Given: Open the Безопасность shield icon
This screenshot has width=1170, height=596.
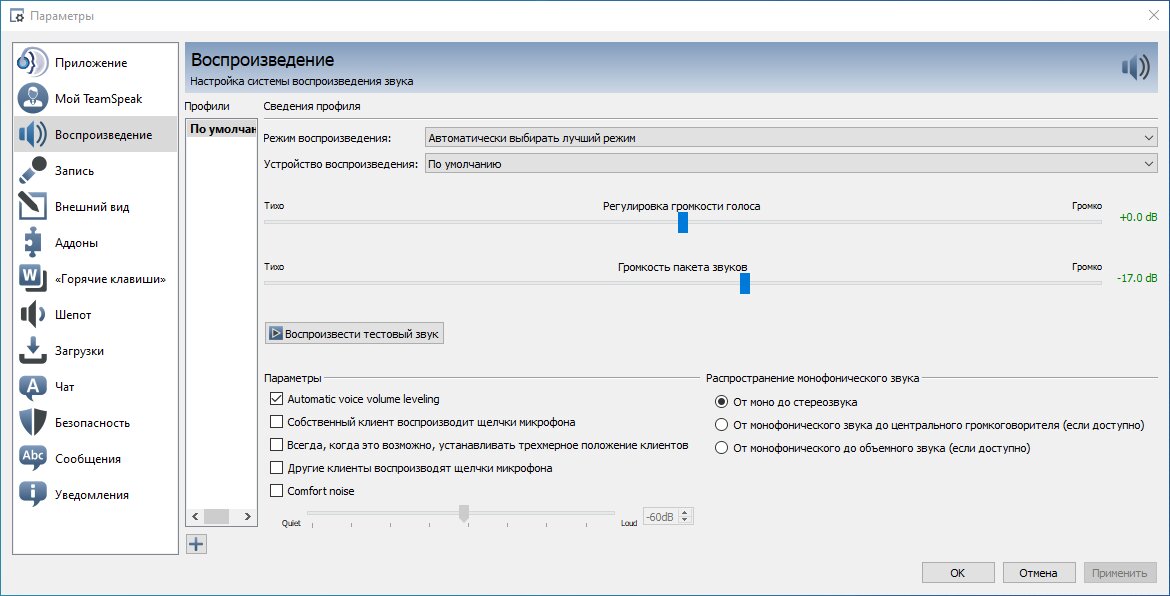Looking at the screenshot, I should (32, 422).
